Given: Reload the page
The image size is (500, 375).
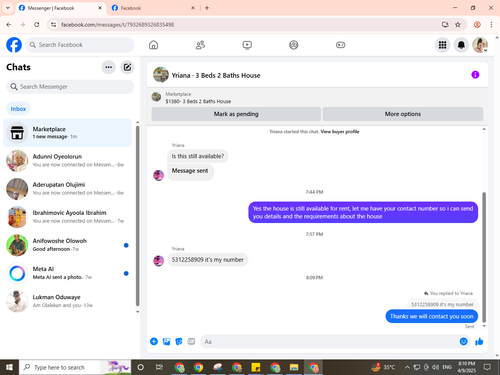Looking at the screenshot, I should [x=37, y=24].
